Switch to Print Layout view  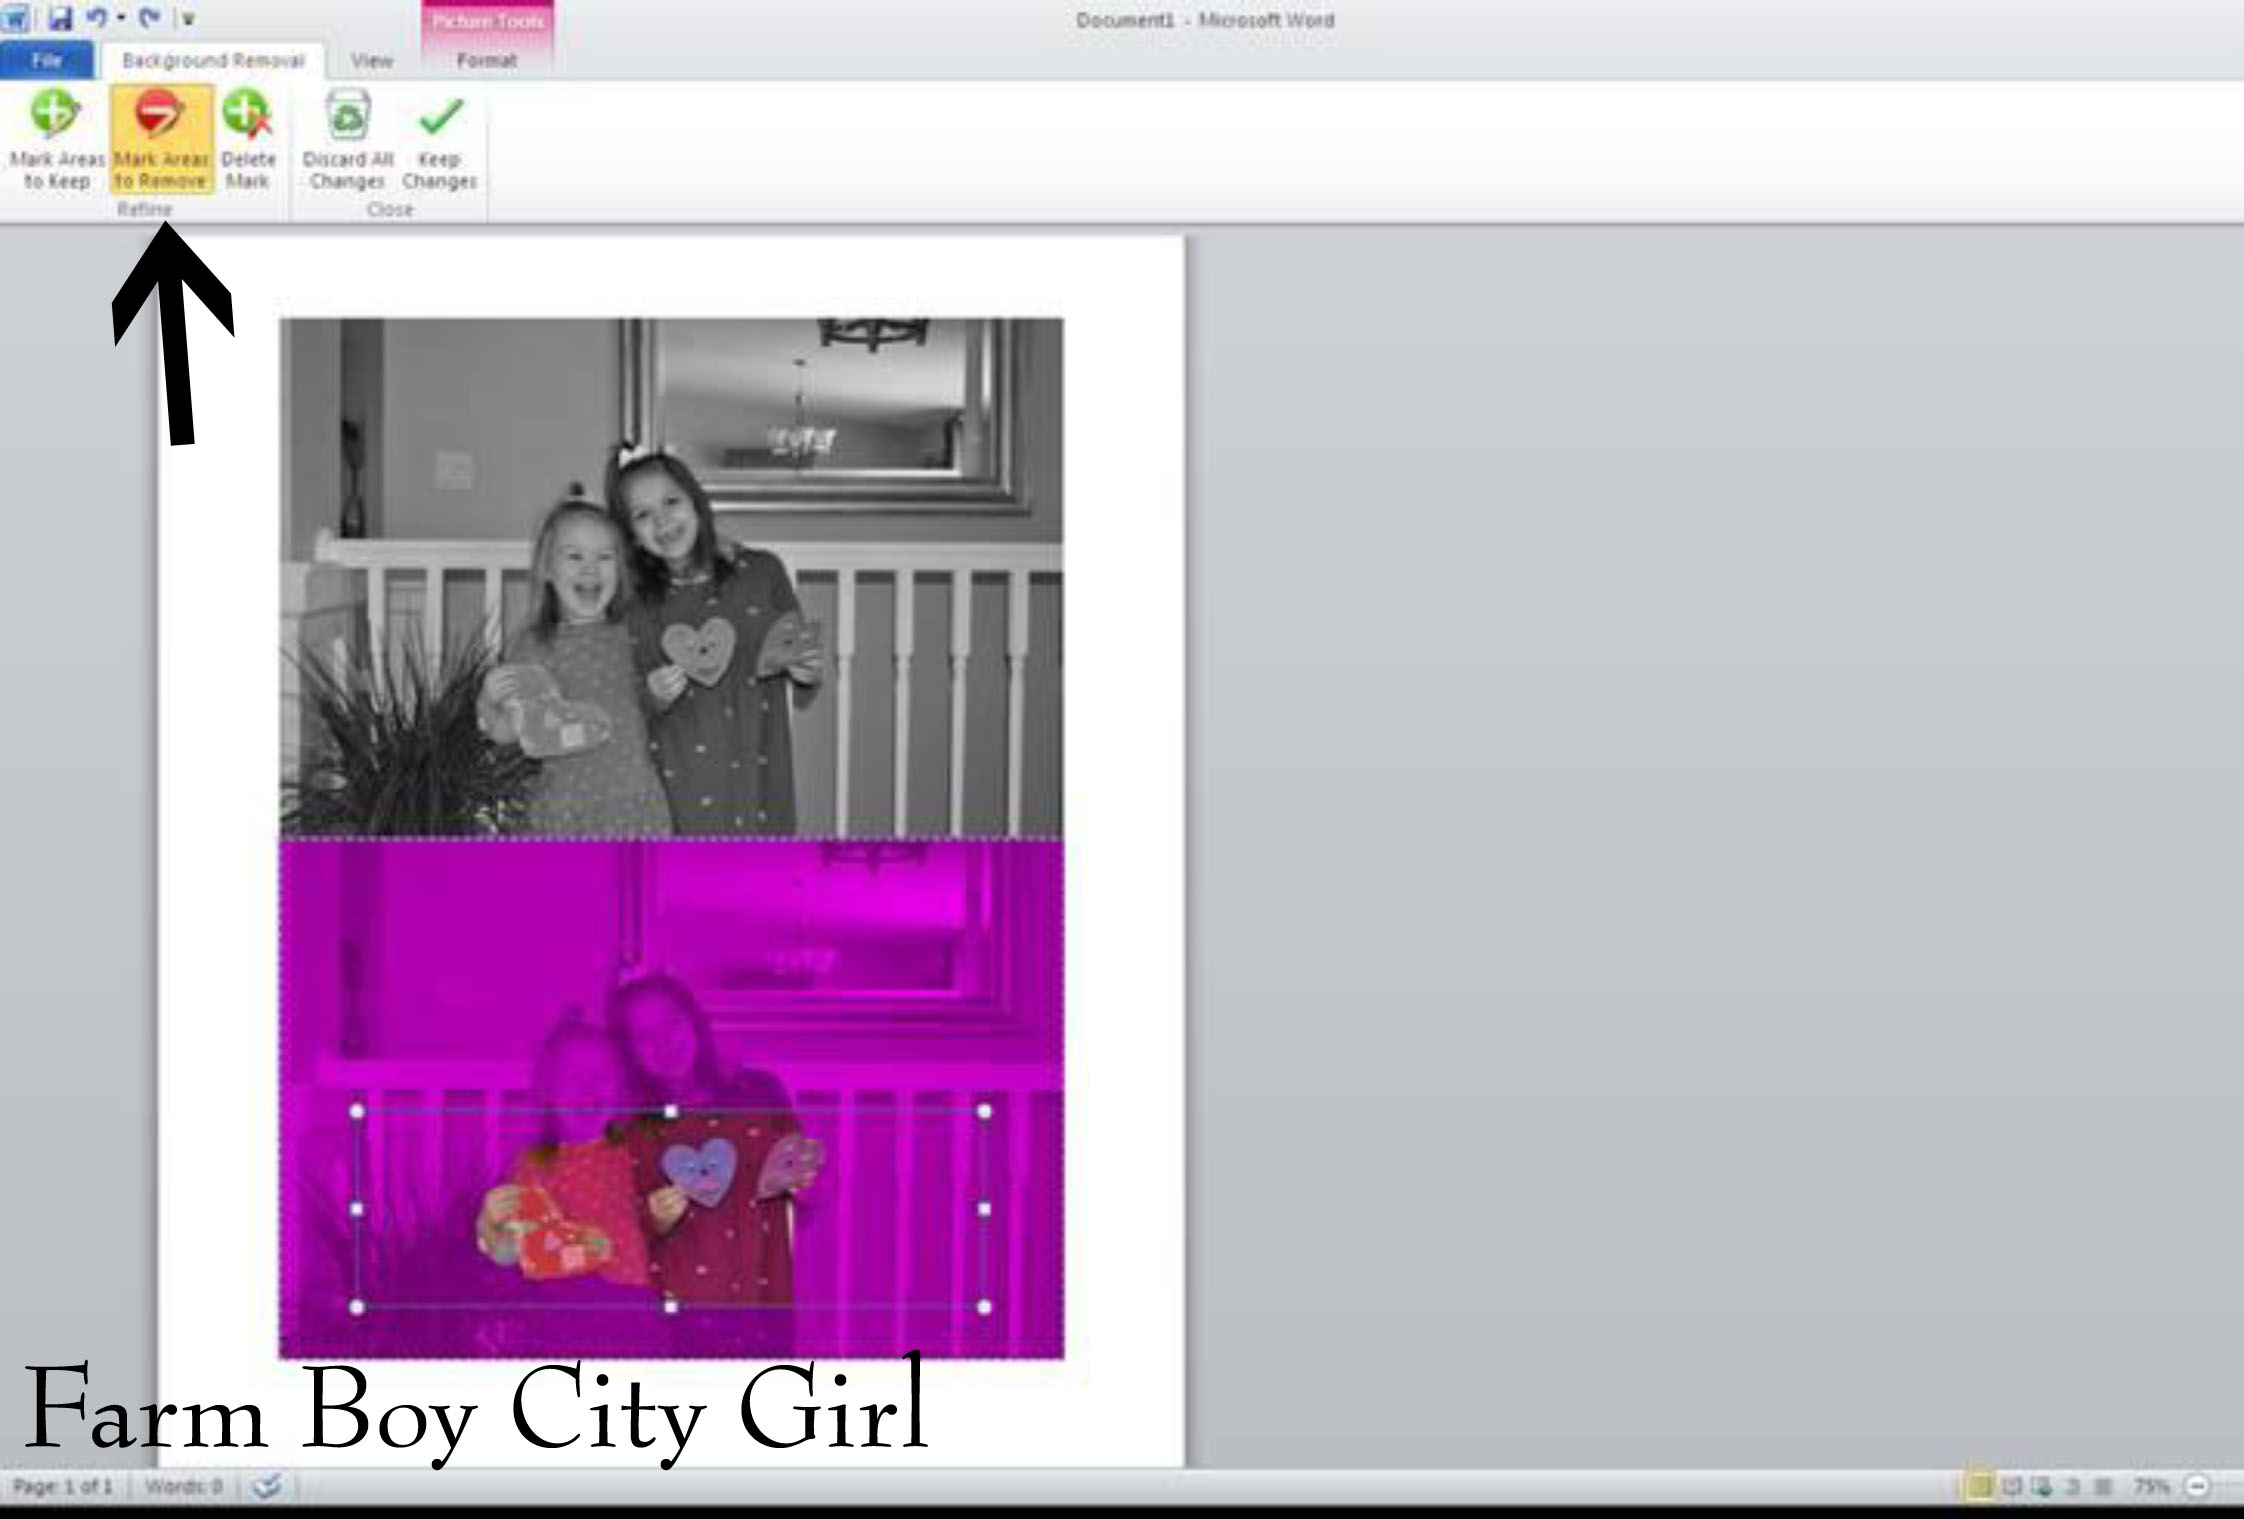(1979, 1487)
